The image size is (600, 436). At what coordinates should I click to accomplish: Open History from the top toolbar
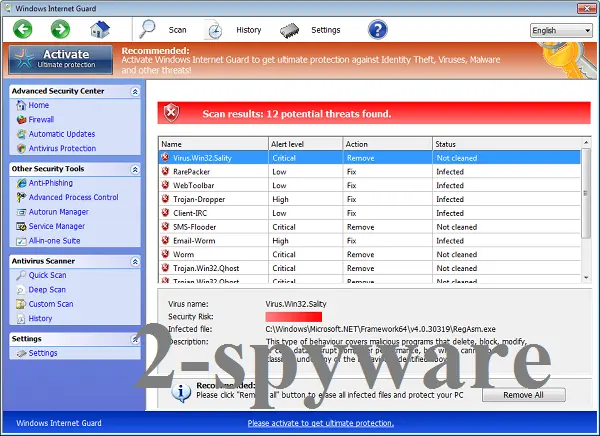[x=249, y=30]
